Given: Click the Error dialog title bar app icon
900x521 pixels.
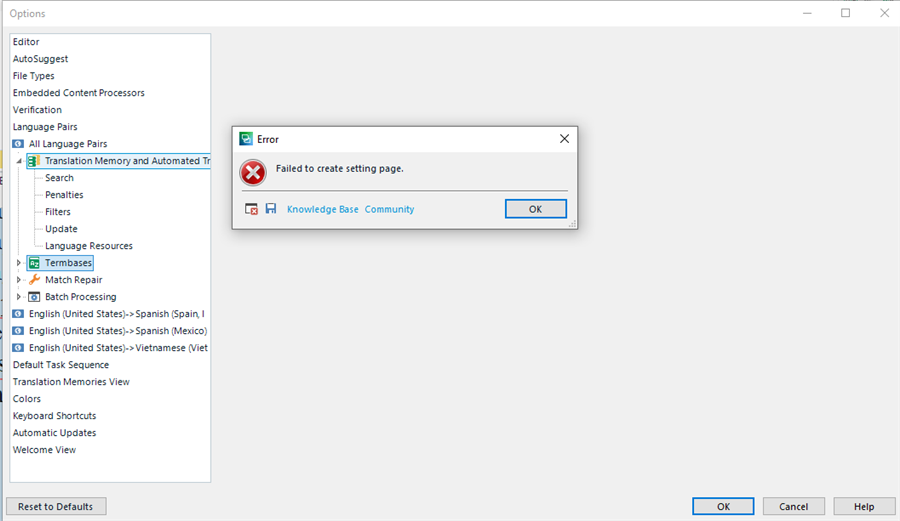Looking at the screenshot, I should pyautogui.click(x=246, y=139).
